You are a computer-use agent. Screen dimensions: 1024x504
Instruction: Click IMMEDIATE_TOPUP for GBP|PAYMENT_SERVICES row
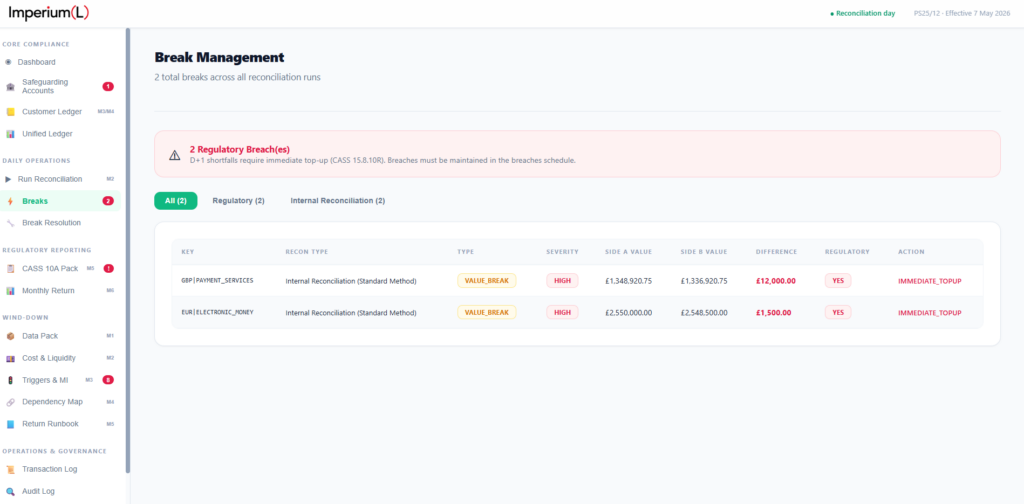click(x=930, y=281)
